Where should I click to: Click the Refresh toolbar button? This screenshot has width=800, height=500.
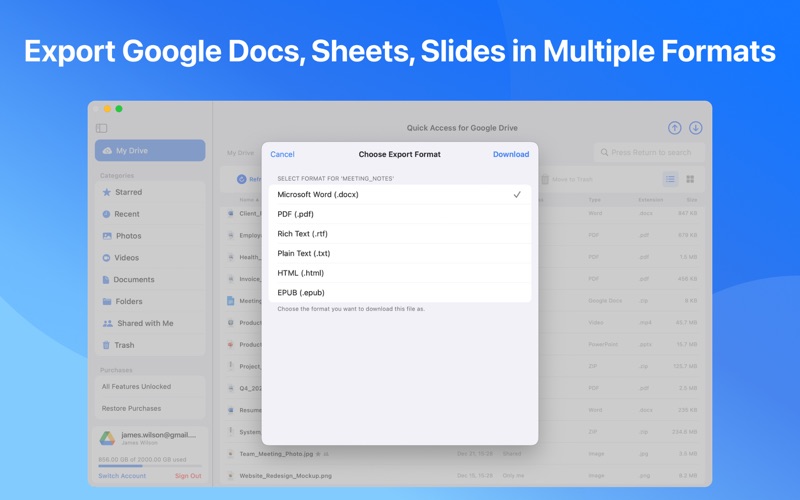[x=248, y=179]
